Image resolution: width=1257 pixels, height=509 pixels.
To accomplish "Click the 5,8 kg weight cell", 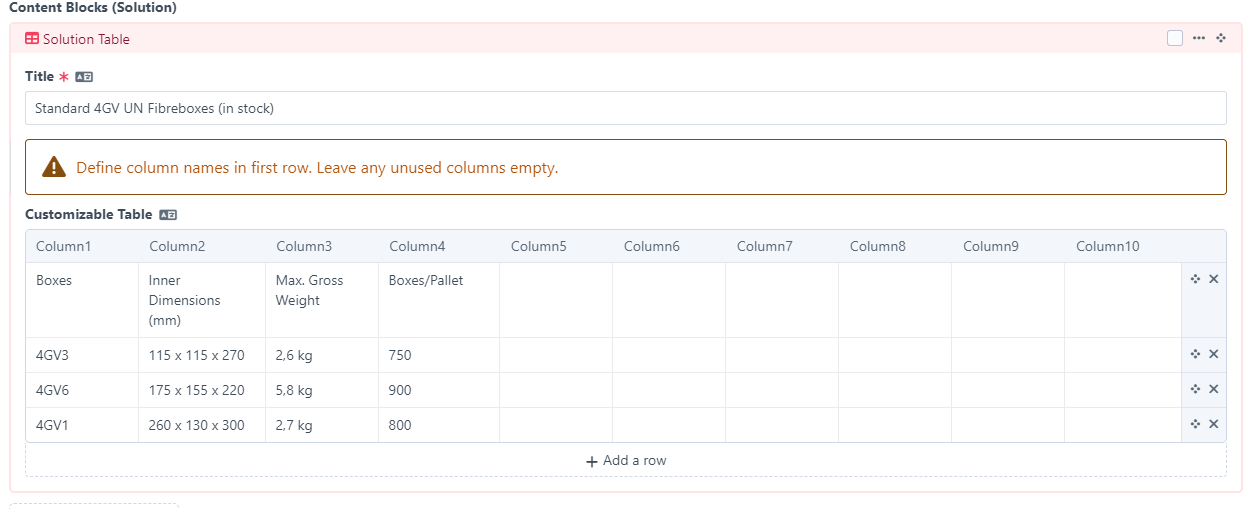I will (x=294, y=390).
